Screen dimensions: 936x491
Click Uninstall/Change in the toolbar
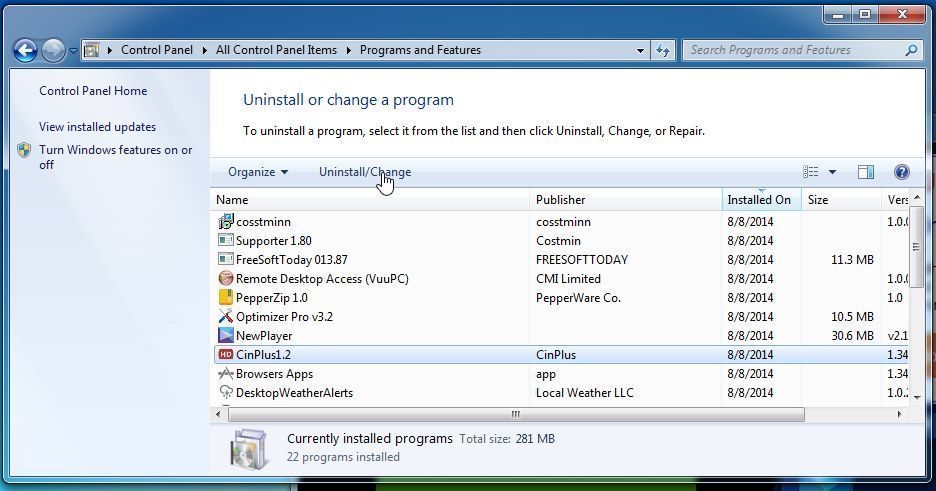[x=365, y=172]
